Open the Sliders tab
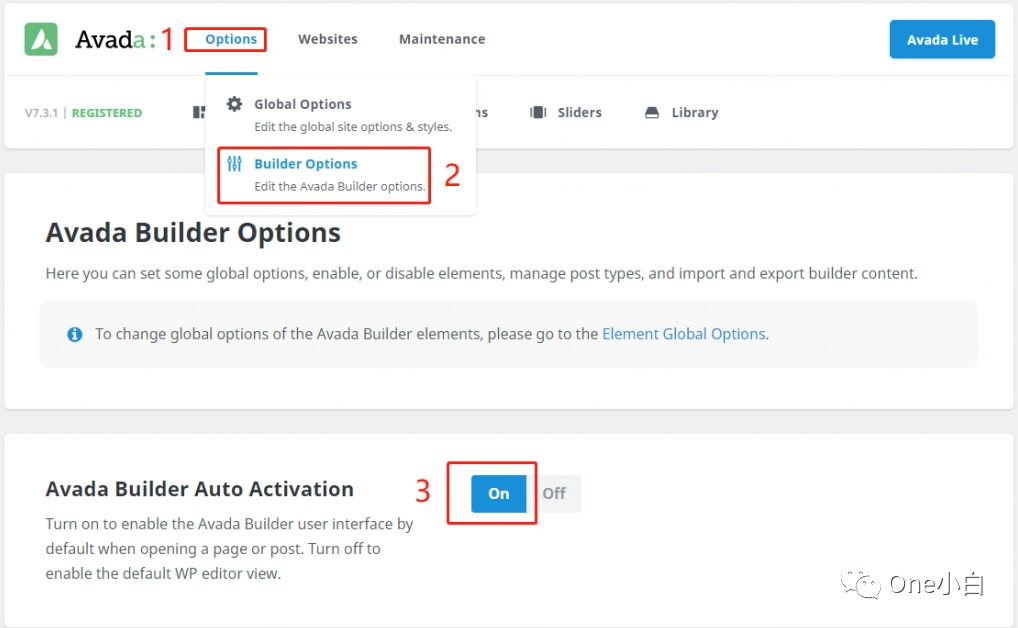 pyautogui.click(x=579, y=113)
